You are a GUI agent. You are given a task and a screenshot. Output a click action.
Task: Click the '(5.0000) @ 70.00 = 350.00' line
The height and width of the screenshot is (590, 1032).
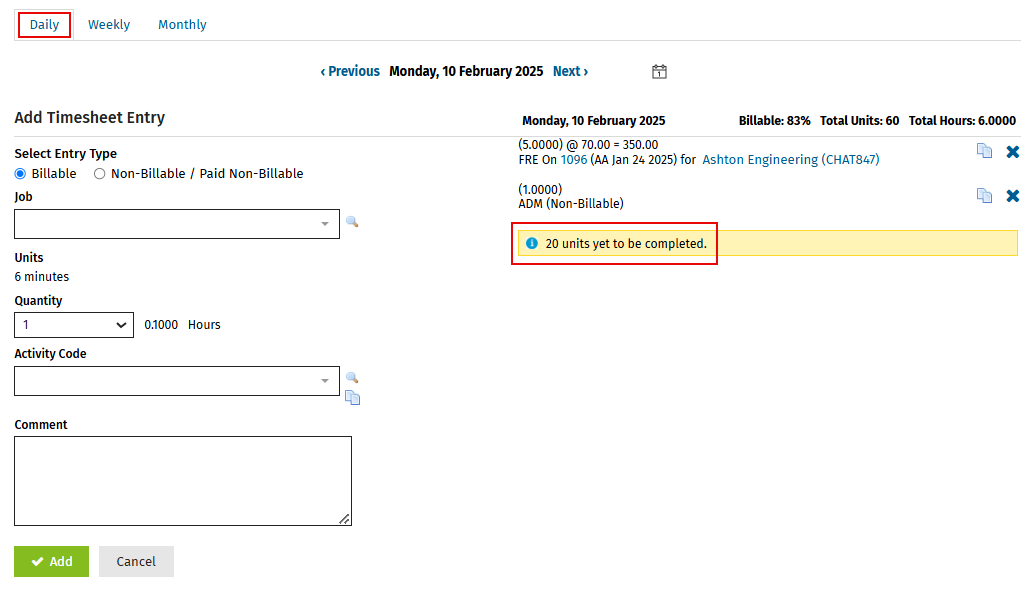pos(588,144)
